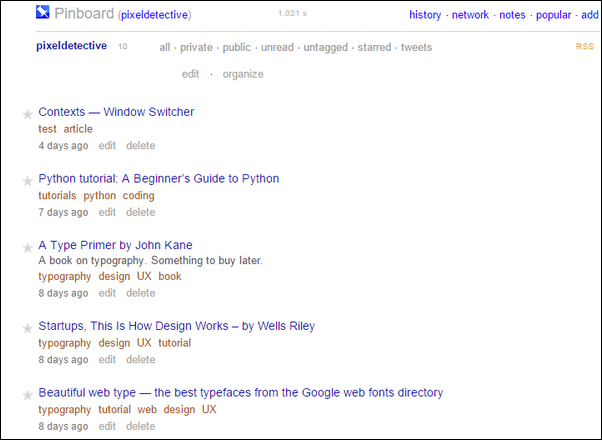Click the Pinboard site title
Screen dimensions: 602x440
click(84, 13)
